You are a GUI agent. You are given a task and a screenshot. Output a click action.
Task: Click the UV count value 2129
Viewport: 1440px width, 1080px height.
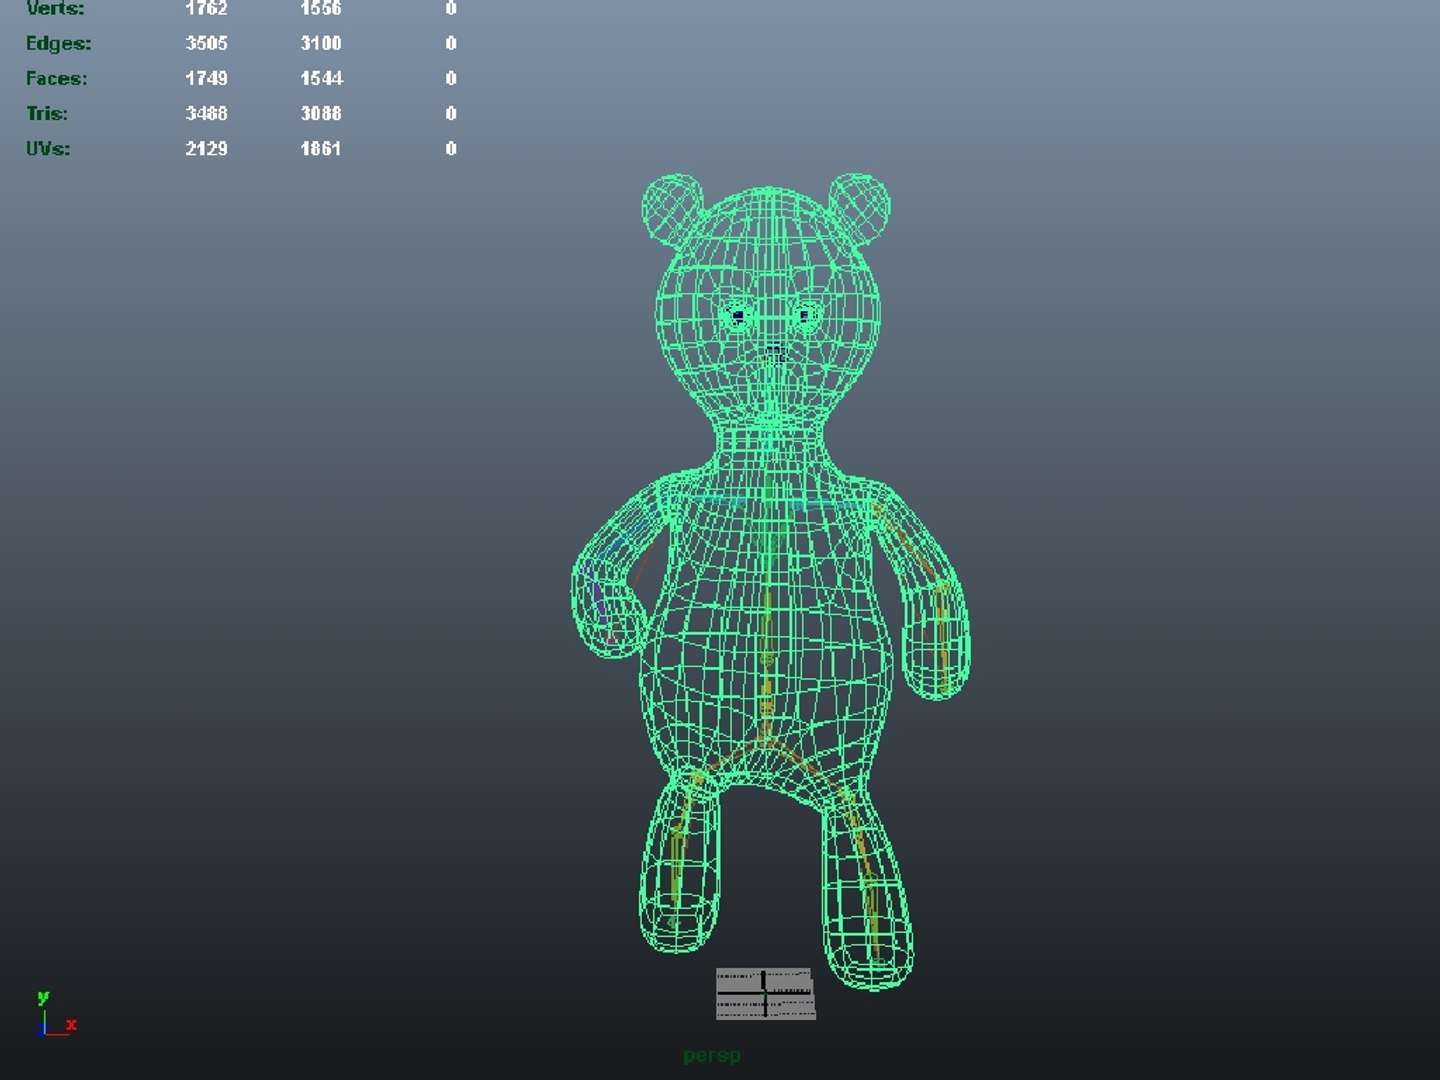click(x=206, y=148)
